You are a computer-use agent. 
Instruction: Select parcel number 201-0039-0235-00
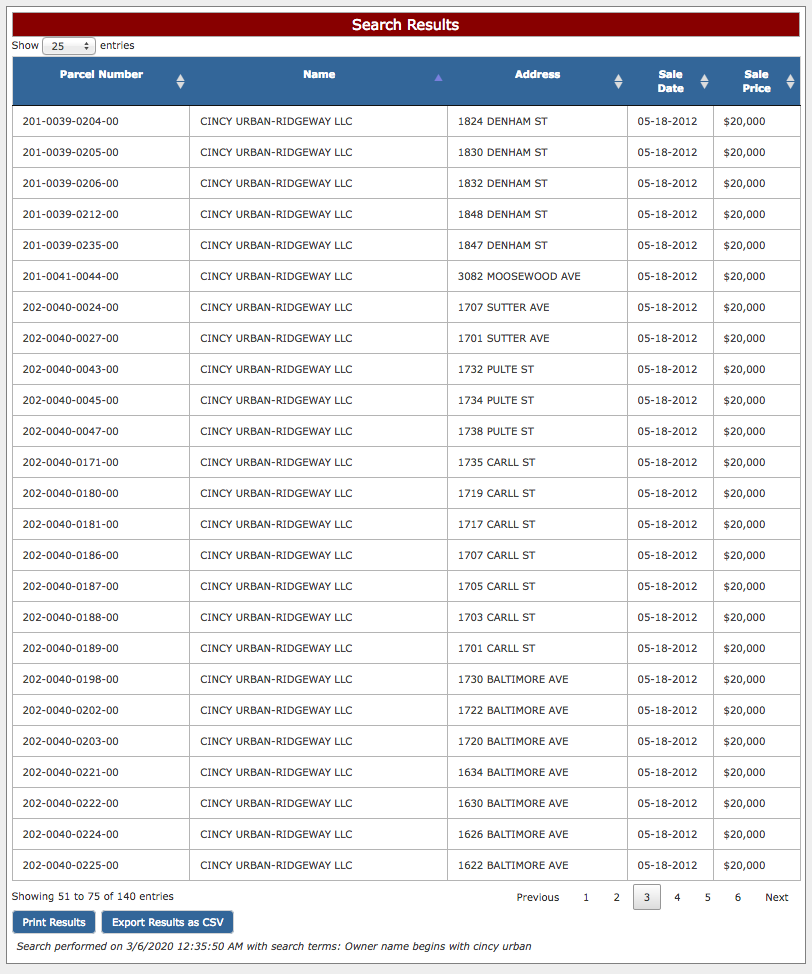point(71,246)
